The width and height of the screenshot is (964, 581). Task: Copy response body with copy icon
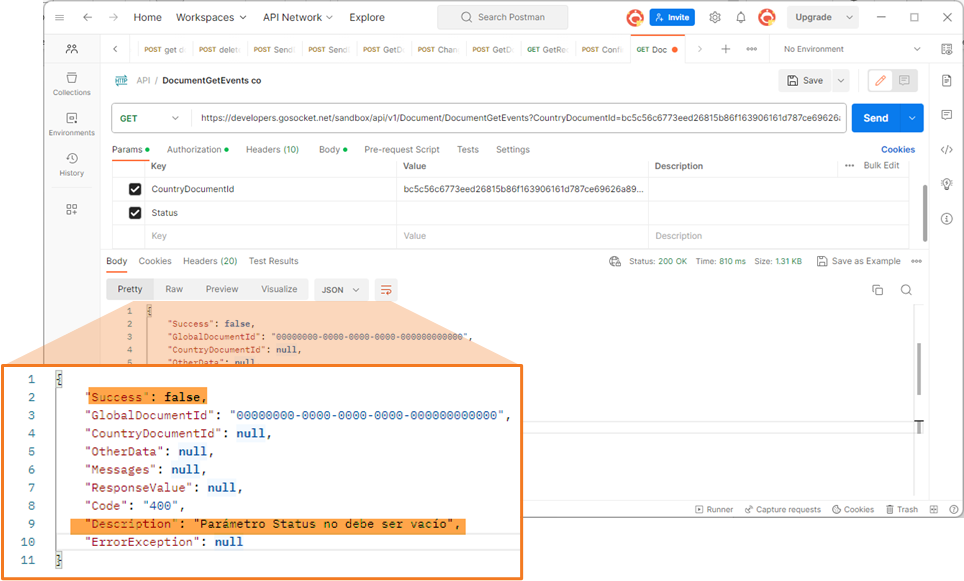(877, 290)
